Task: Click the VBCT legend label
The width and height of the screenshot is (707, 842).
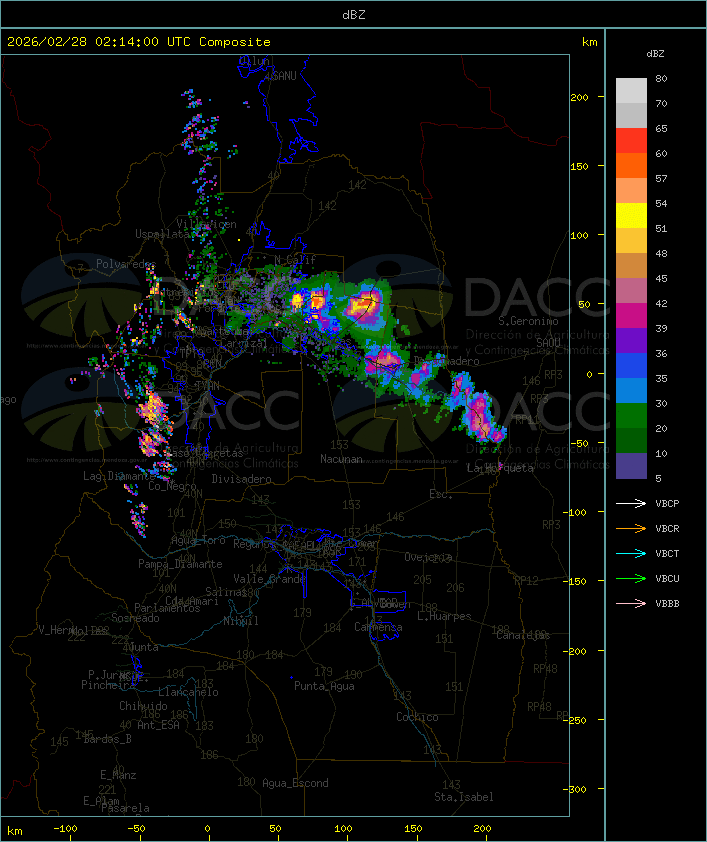Action: [667, 554]
